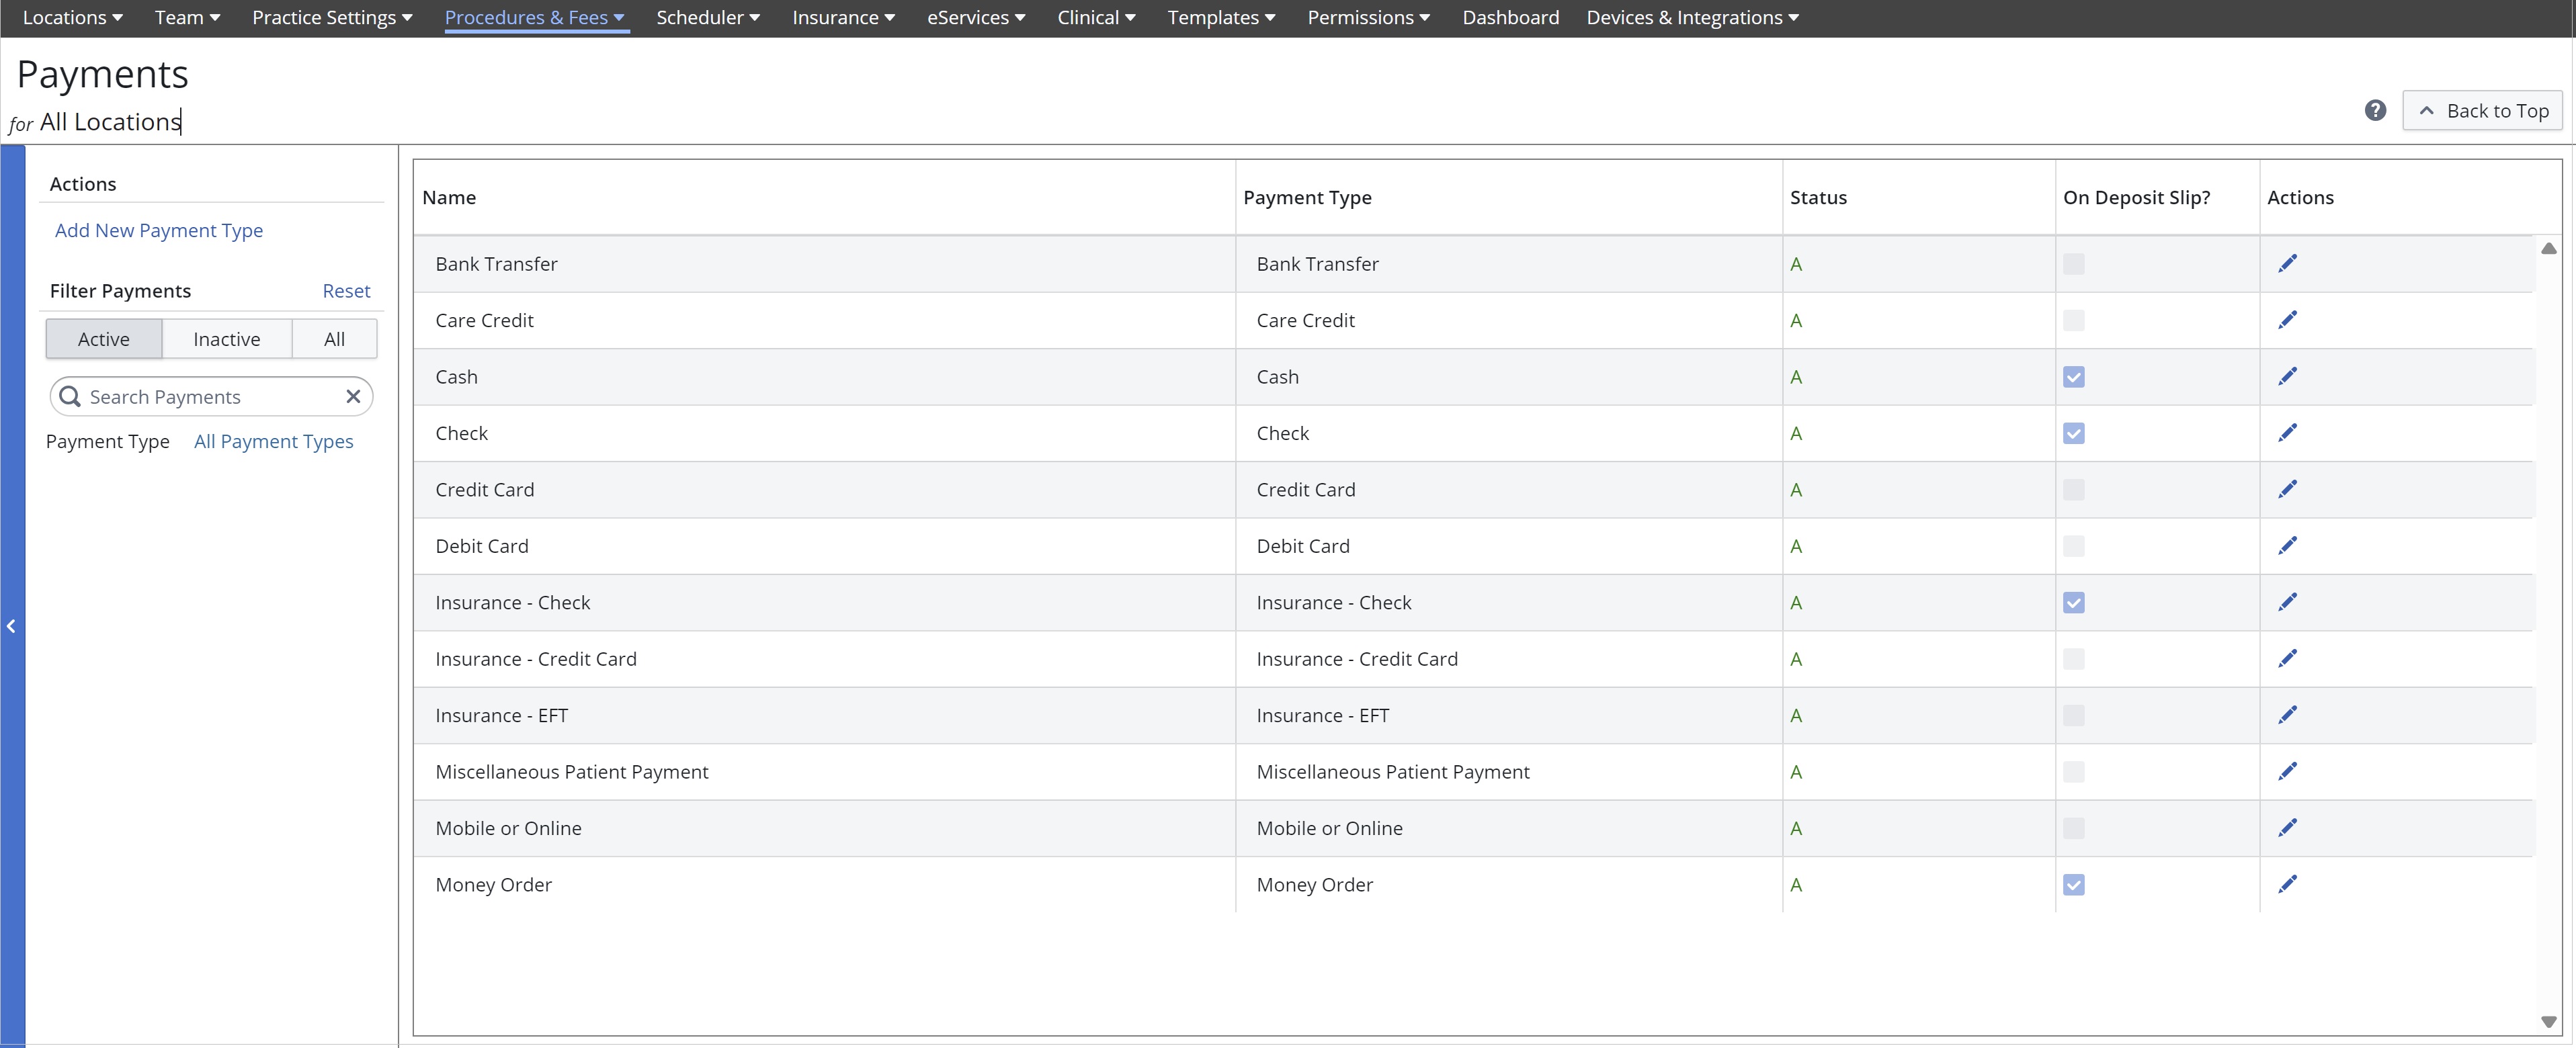Click the edit icon for Insurance - EFT
The width and height of the screenshot is (2576, 1048).
tap(2287, 715)
